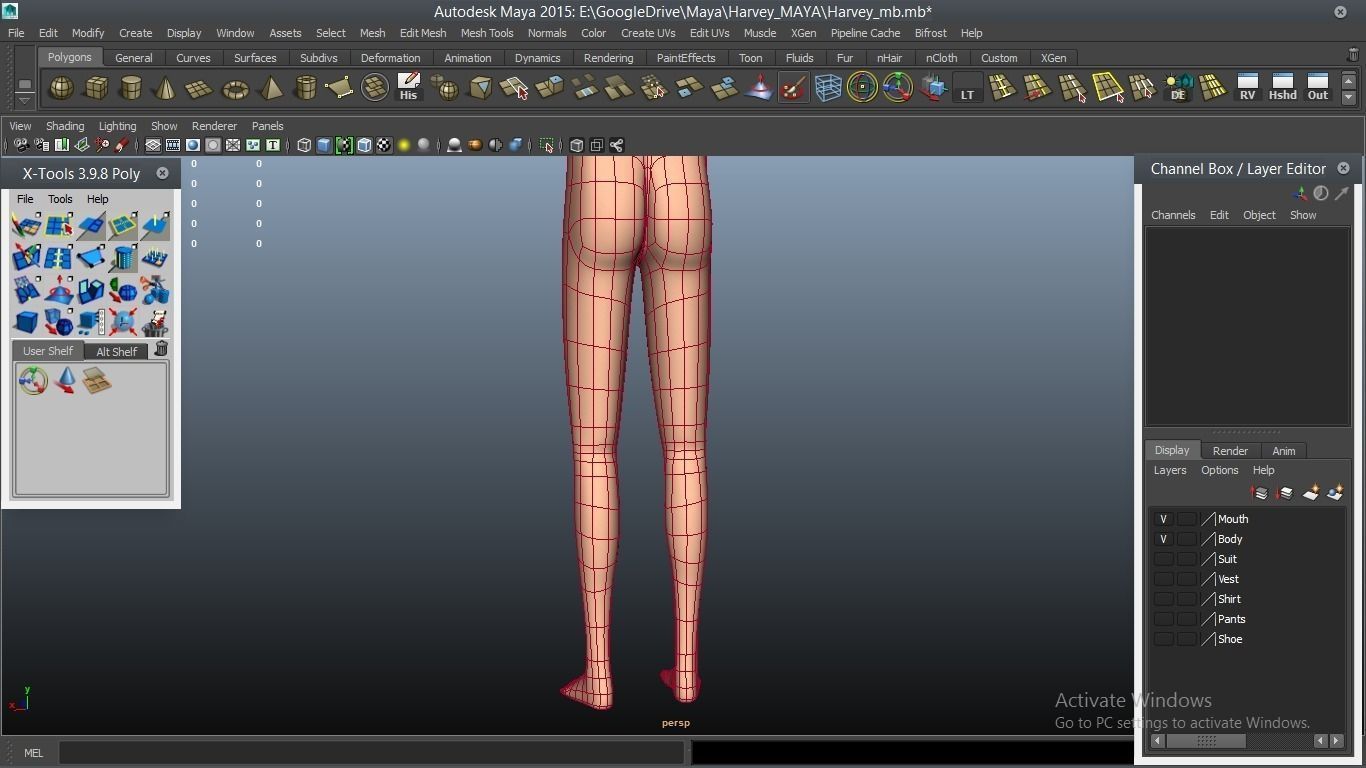Open the Edit Mesh menu
The height and width of the screenshot is (768, 1366).
[x=423, y=33]
